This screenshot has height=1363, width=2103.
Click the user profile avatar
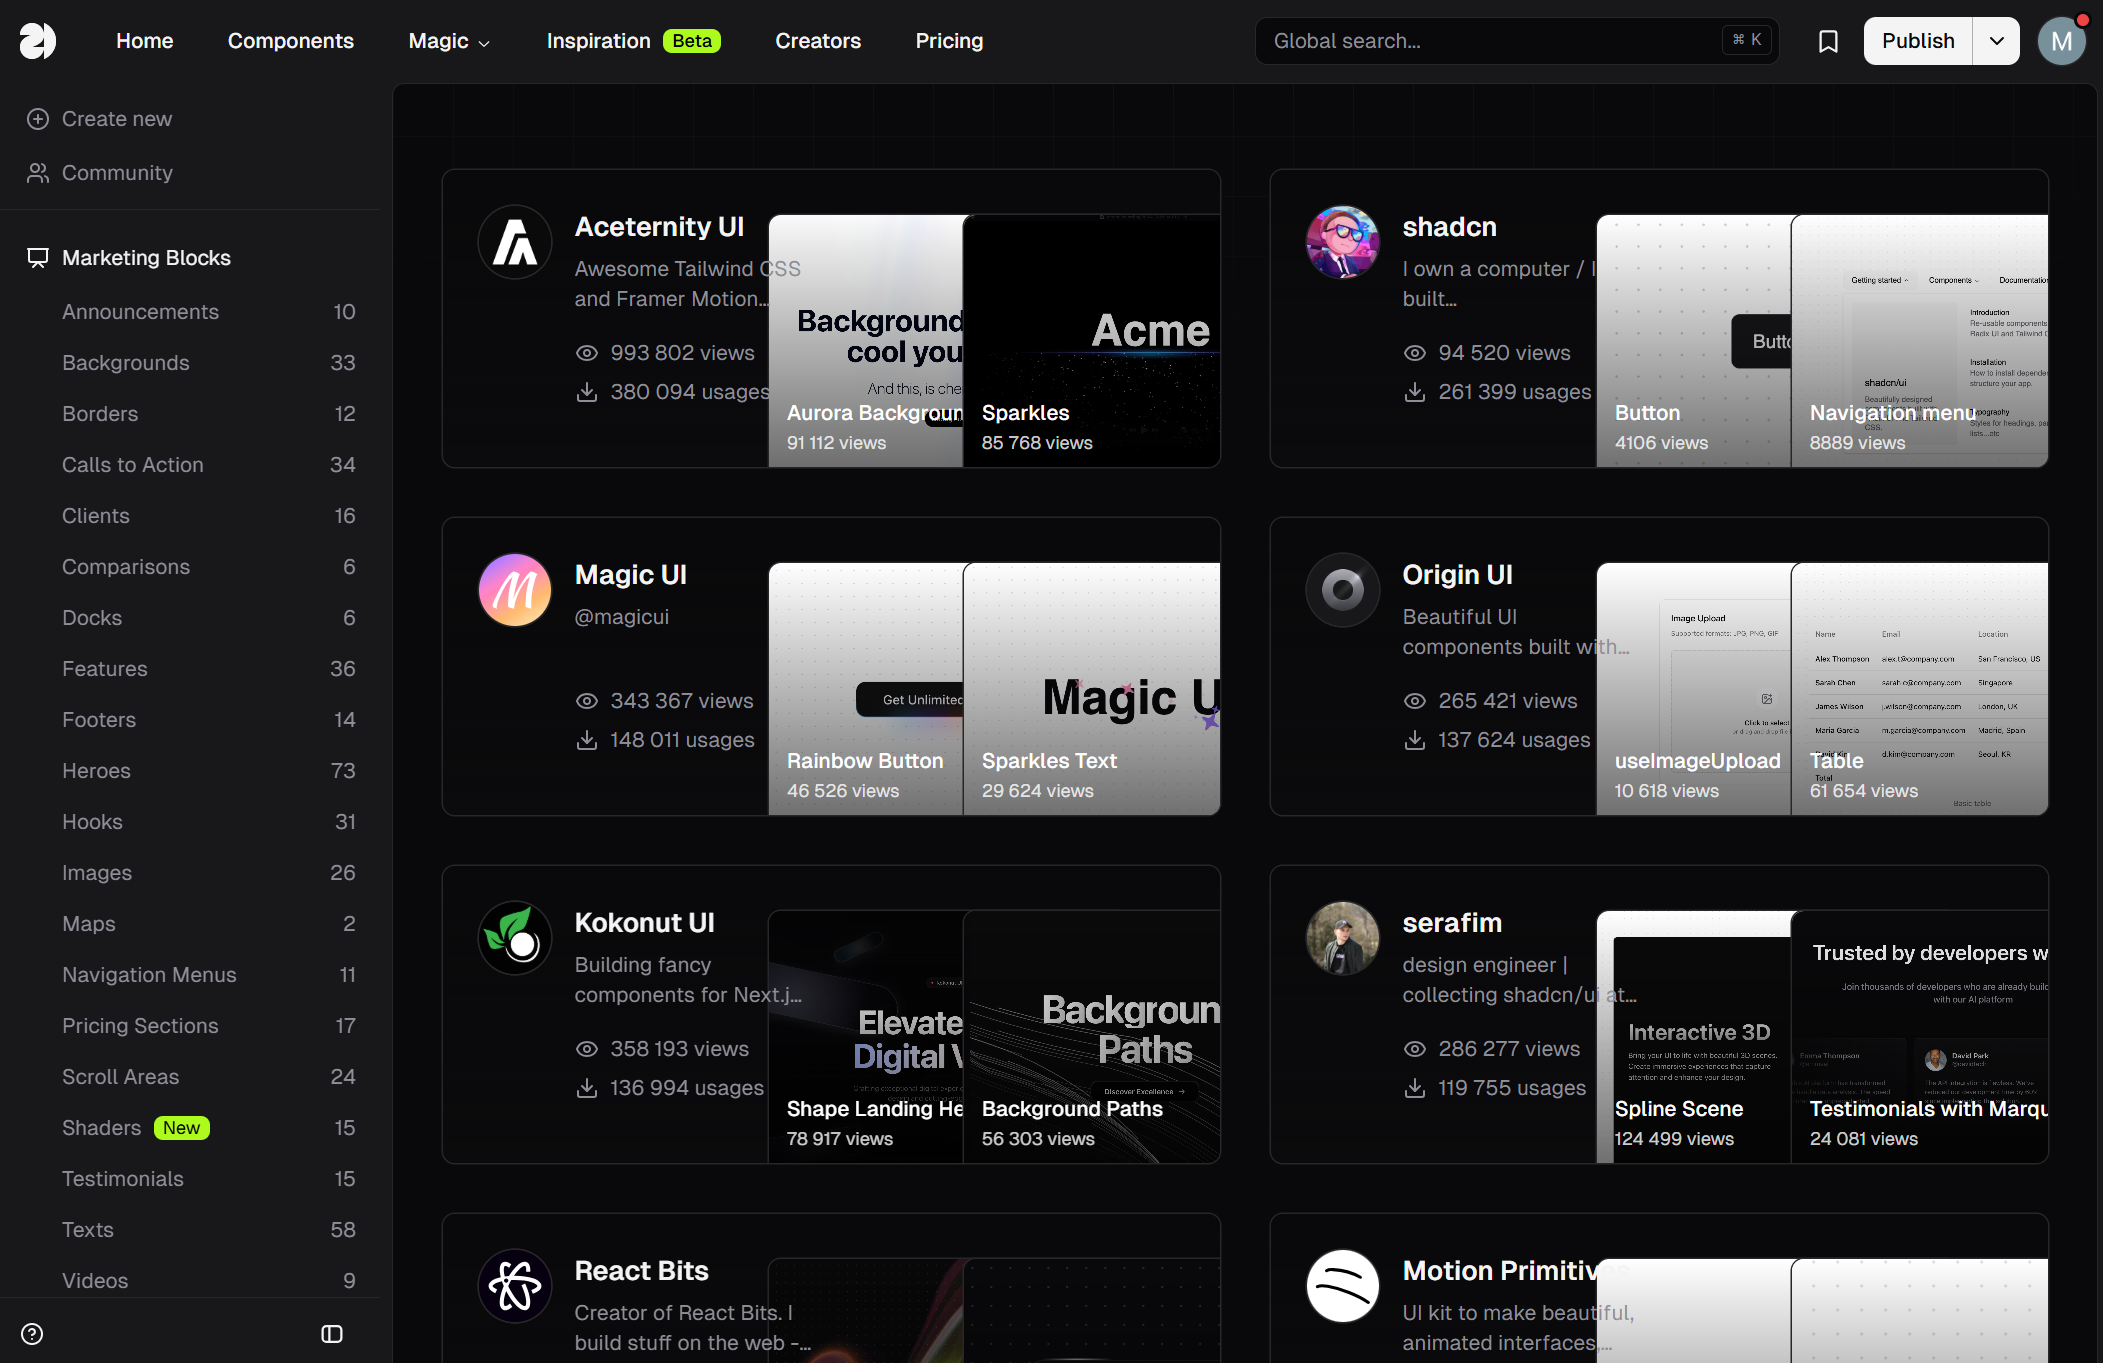[2061, 41]
